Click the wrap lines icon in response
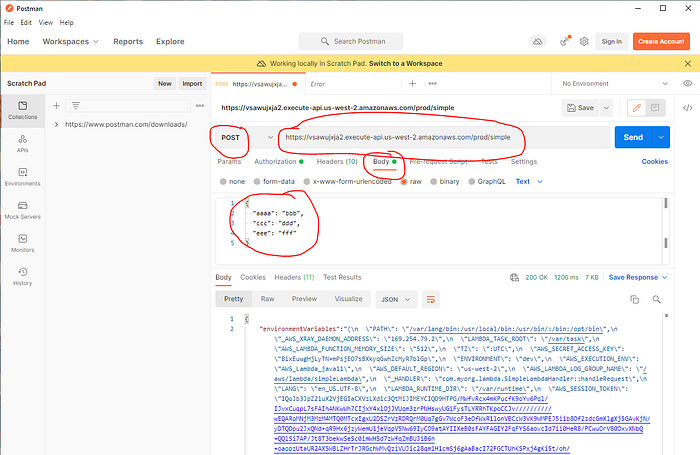700x455 pixels. (x=430, y=299)
